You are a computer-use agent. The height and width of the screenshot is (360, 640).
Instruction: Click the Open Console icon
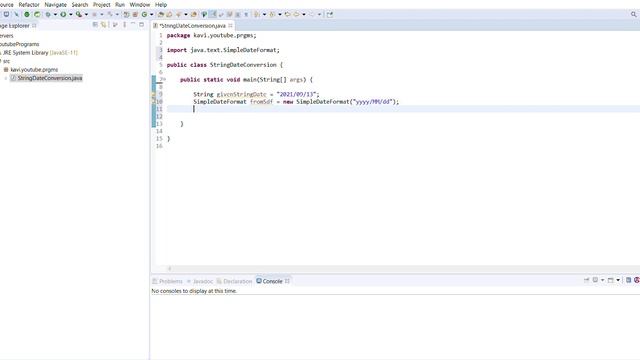pyautogui.click(x=611, y=280)
